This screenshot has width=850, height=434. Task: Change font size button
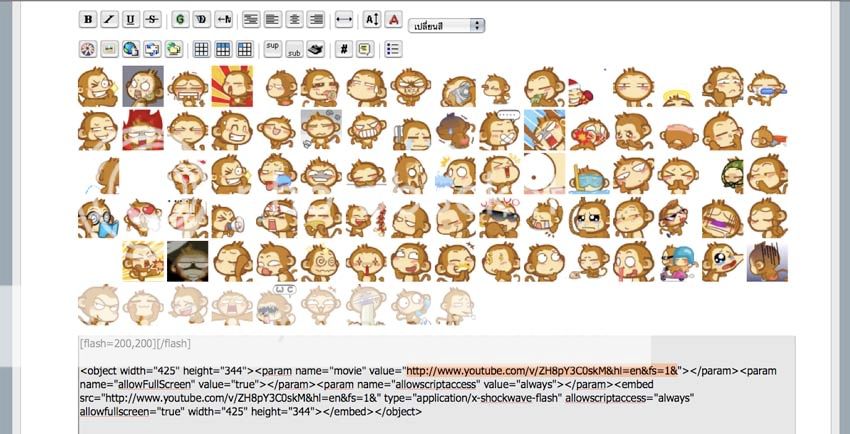(372, 20)
